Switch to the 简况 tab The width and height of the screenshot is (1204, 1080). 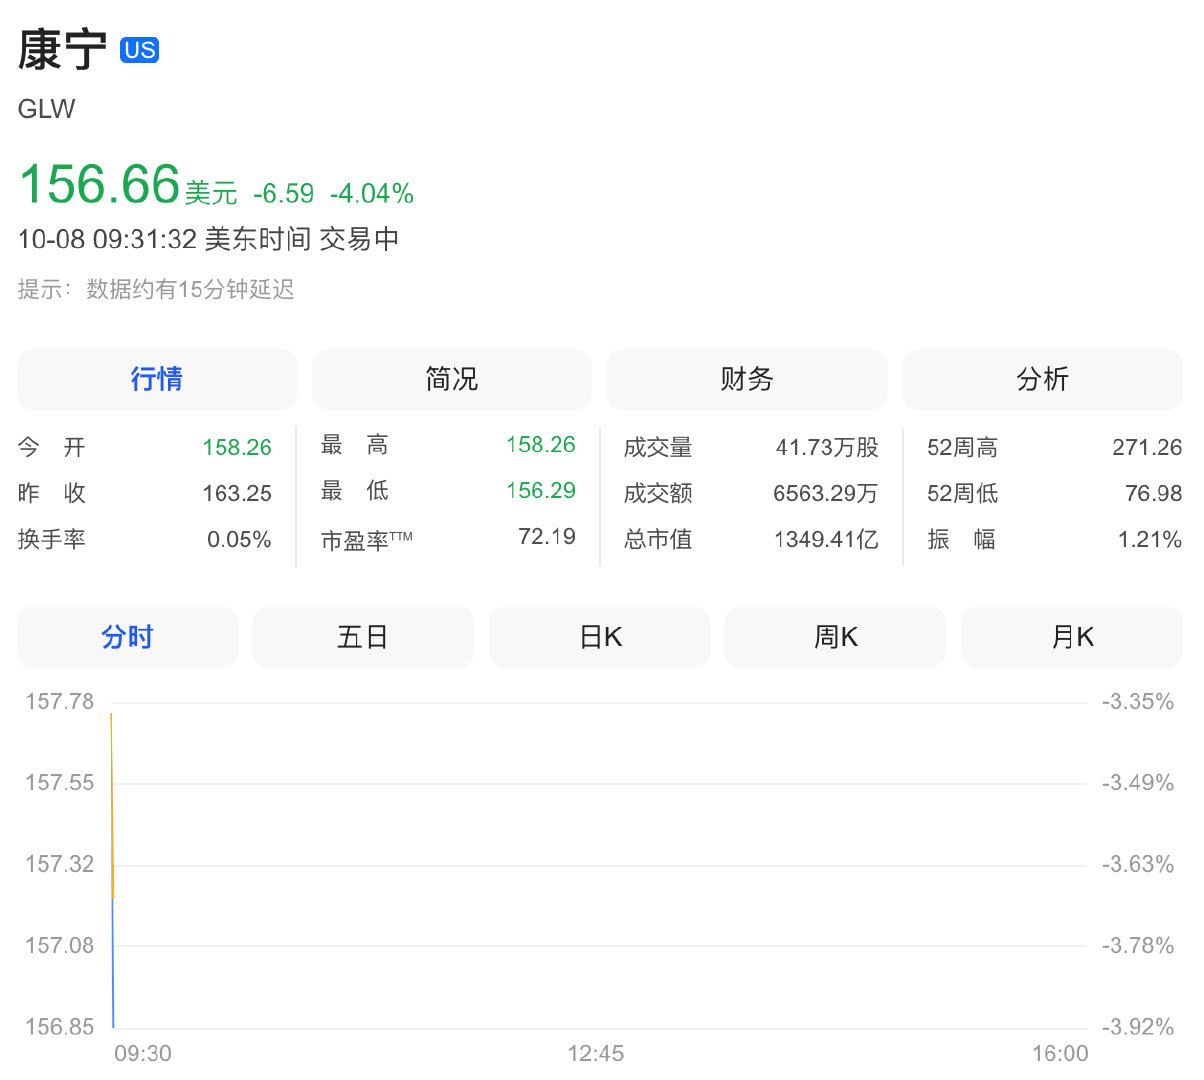[452, 379]
